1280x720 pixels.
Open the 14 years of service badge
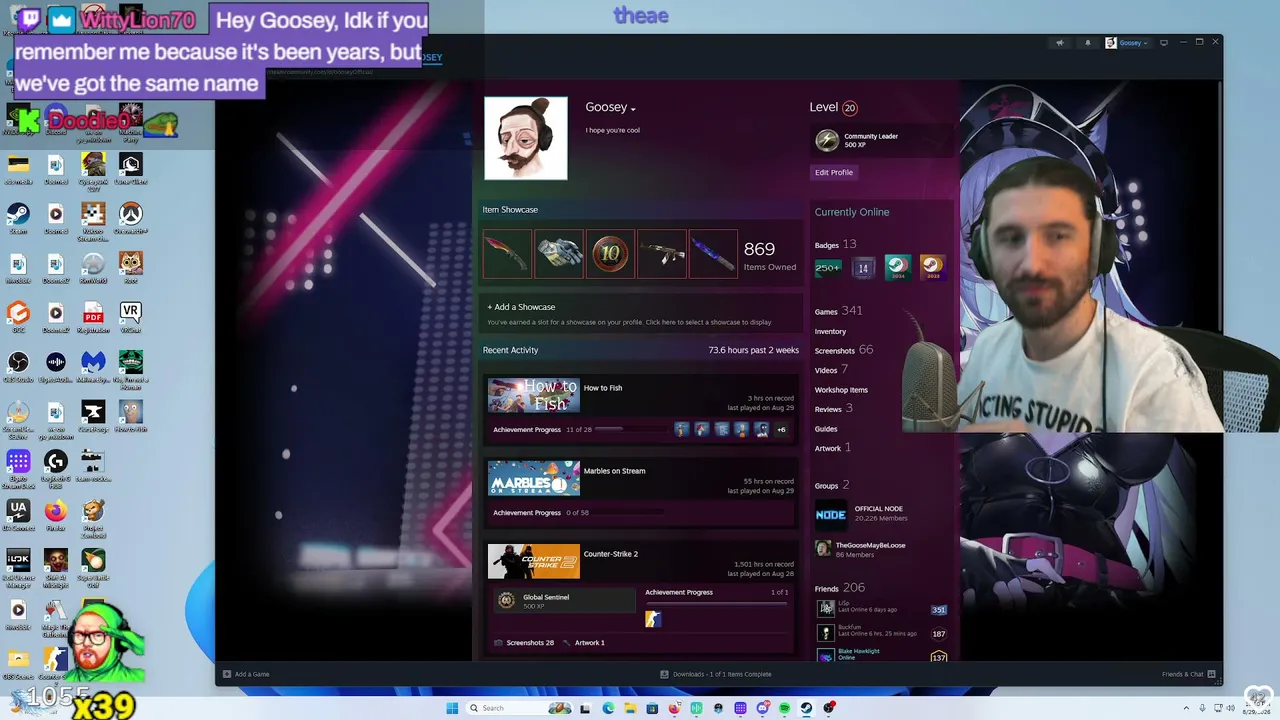pyautogui.click(x=863, y=267)
